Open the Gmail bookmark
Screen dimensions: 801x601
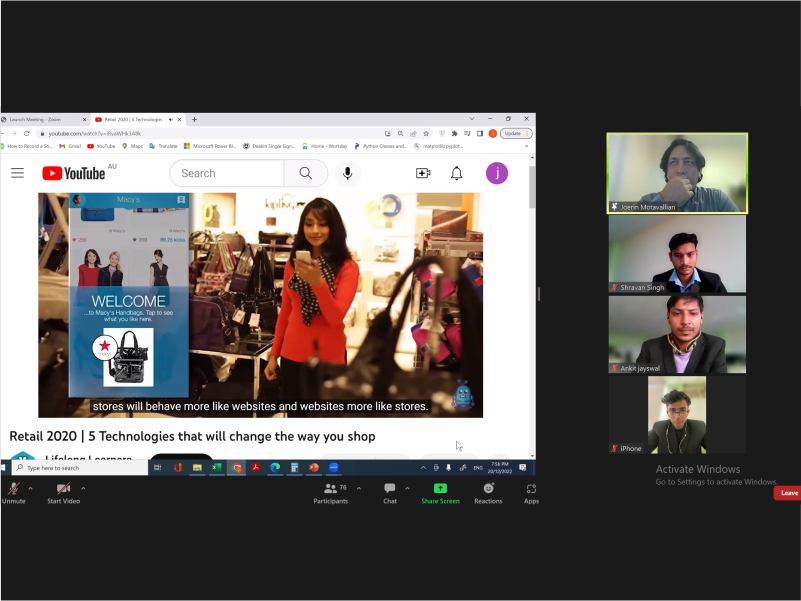point(70,146)
